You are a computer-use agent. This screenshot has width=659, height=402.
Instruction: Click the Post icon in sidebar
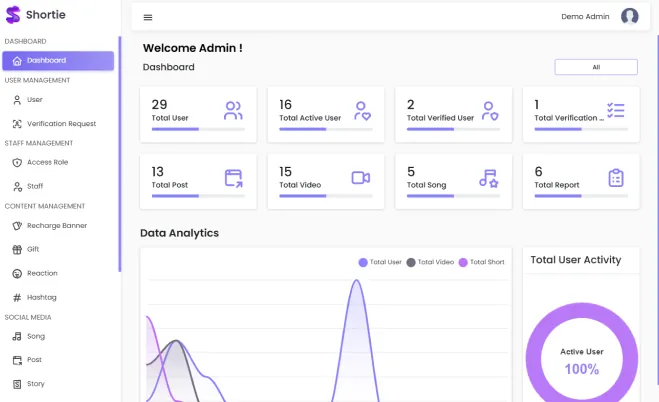click(17, 360)
